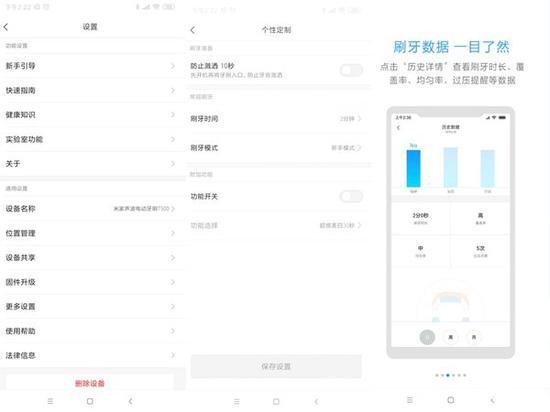The image size is (550, 412).
Task: Toggle the 功能开关 switch
Action: click(x=351, y=196)
